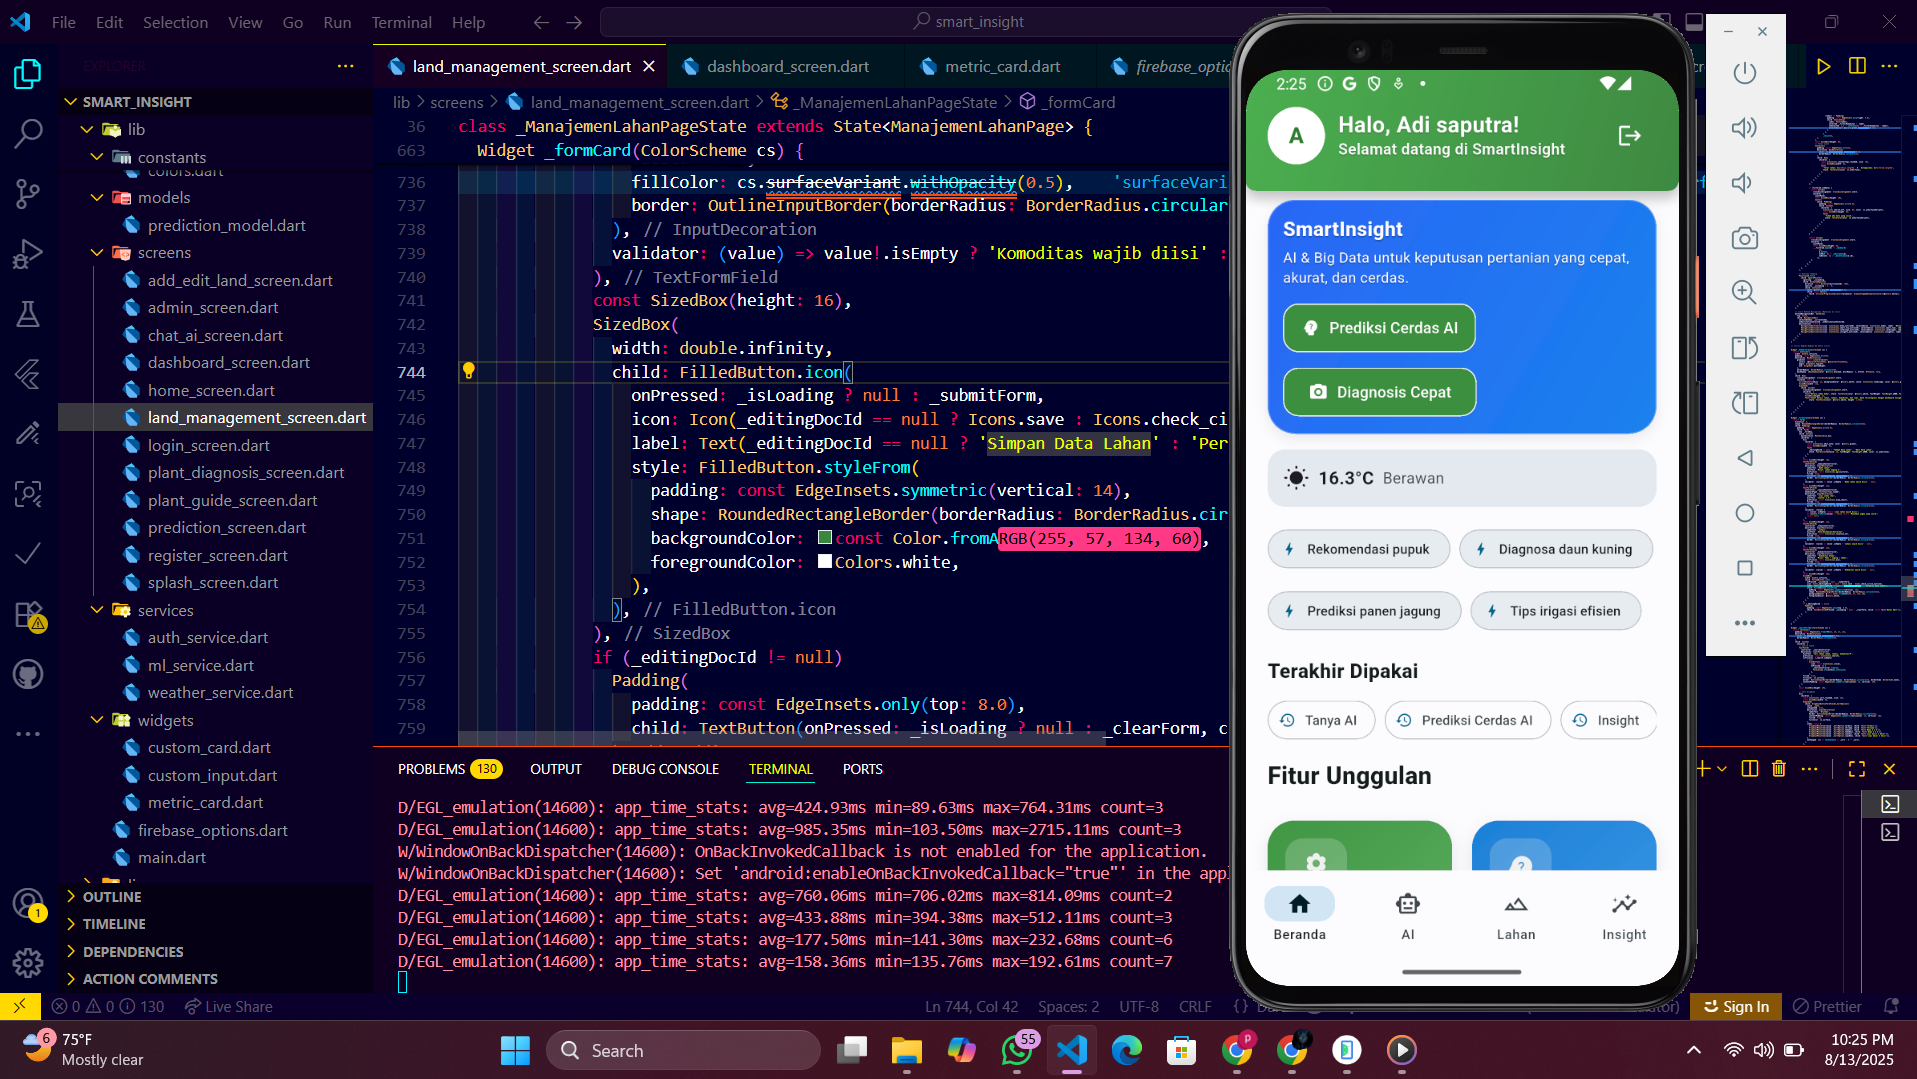Open chat_ai_screen.dart in the explorer
The width and height of the screenshot is (1917, 1079).
click(215, 335)
